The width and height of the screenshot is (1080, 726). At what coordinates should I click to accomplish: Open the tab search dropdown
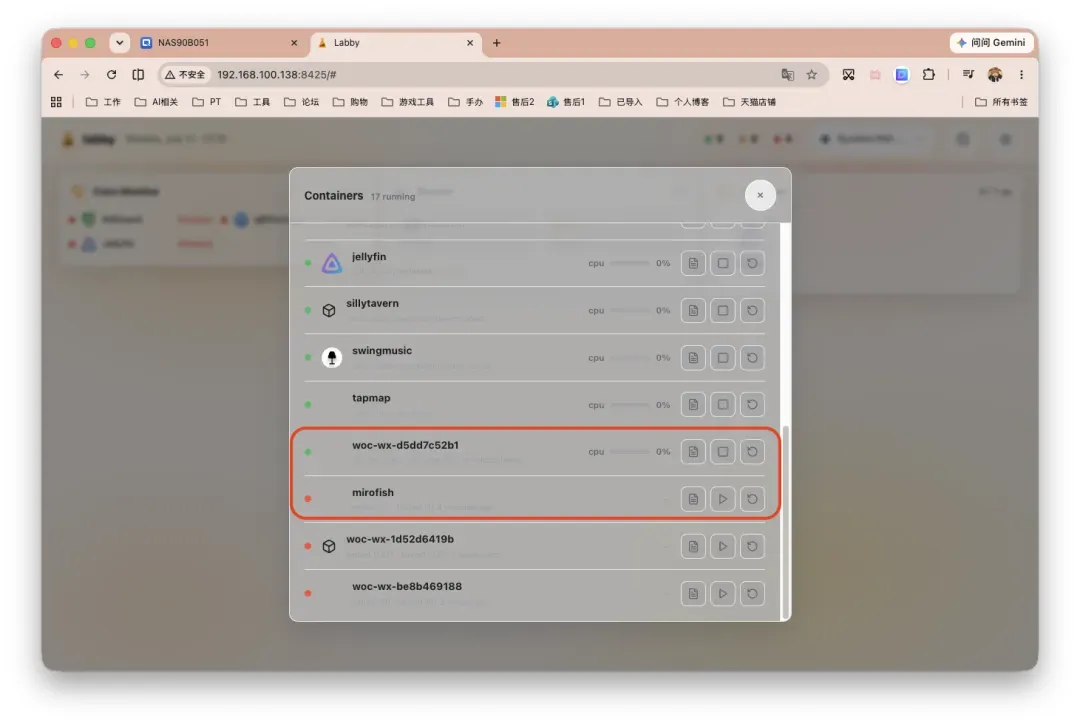(x=119, y=43)
